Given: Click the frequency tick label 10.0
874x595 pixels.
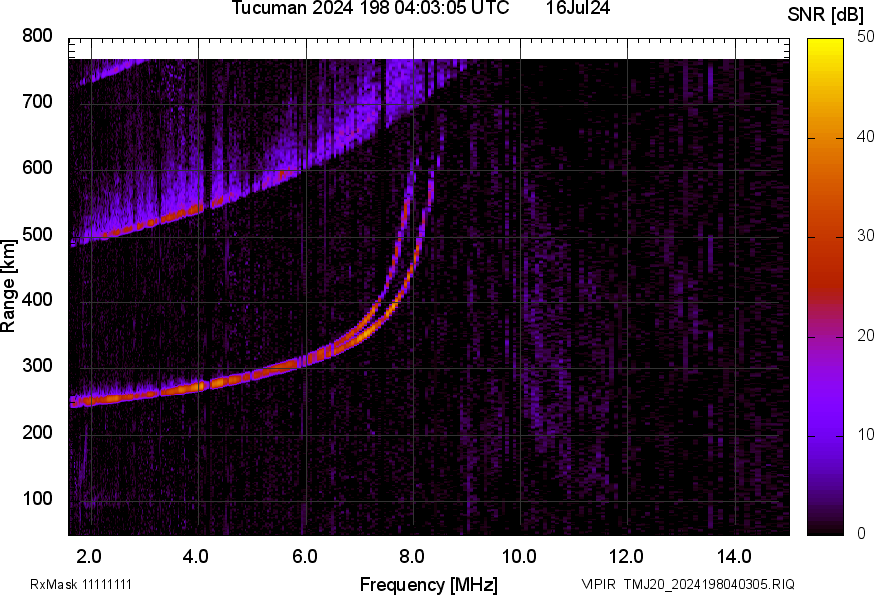Looking at the screenshot, I should click(x=519, y=556).
